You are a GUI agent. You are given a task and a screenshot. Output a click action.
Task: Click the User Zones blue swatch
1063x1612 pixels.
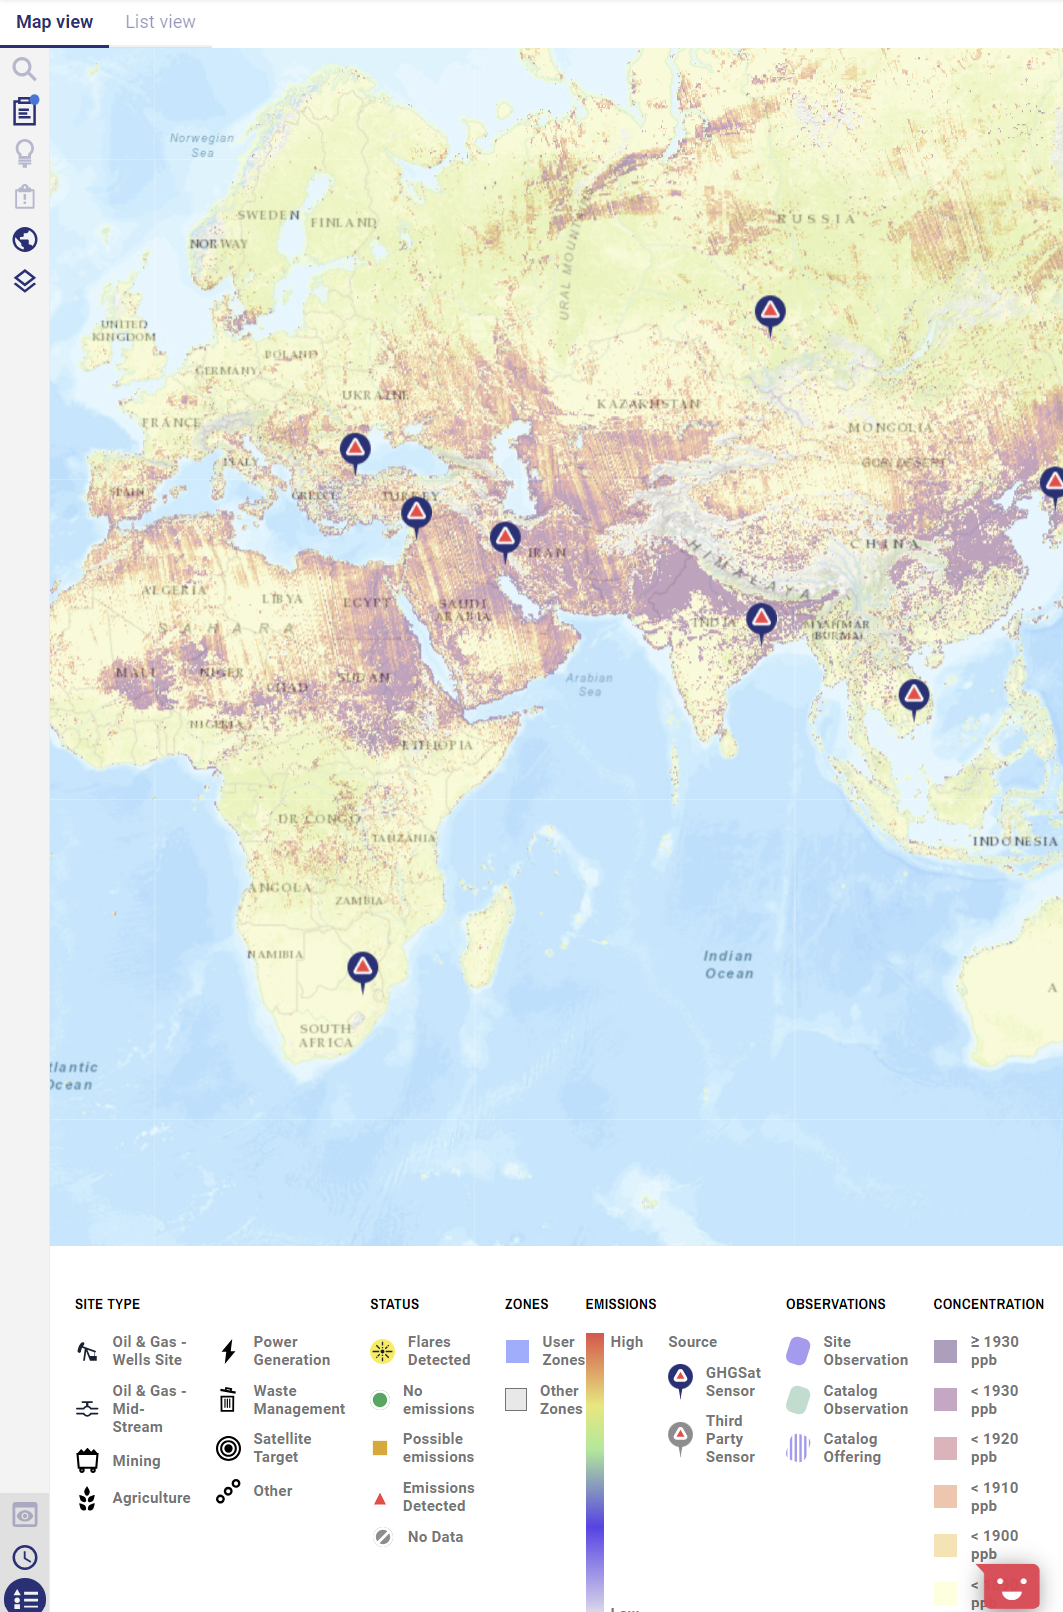[517, 1351]
